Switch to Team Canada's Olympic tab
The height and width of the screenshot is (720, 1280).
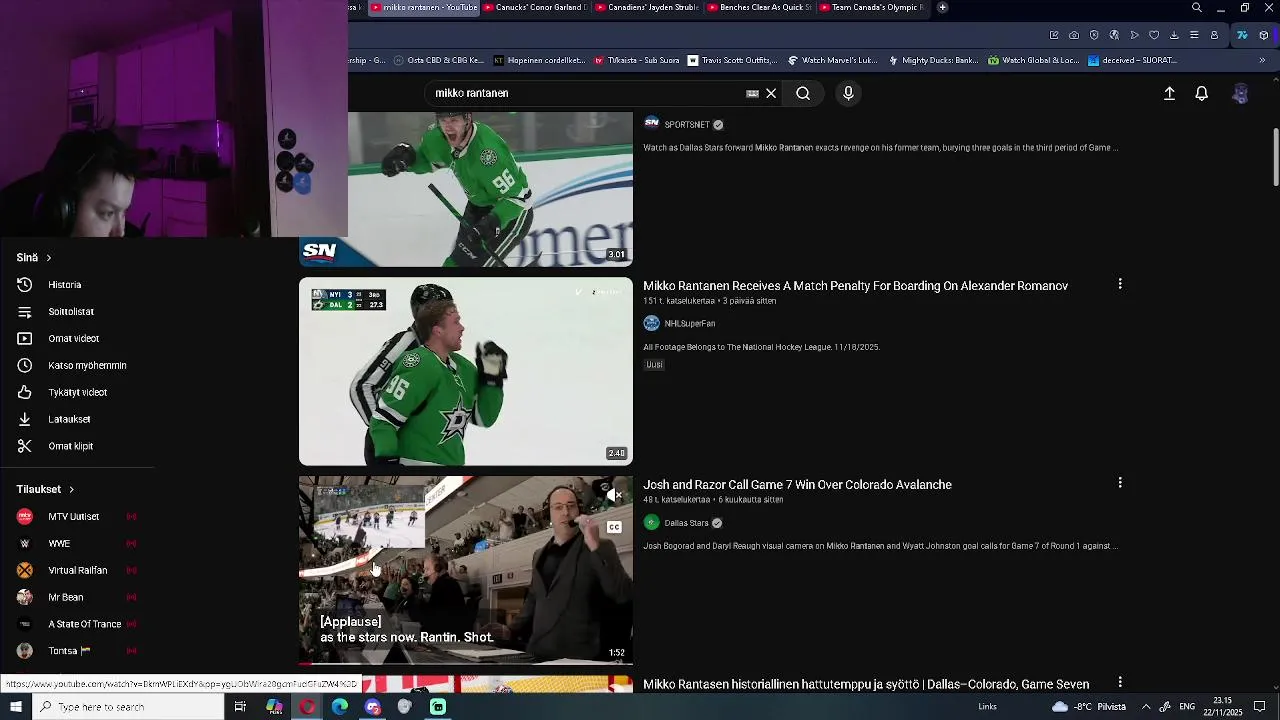pos(874,7)
